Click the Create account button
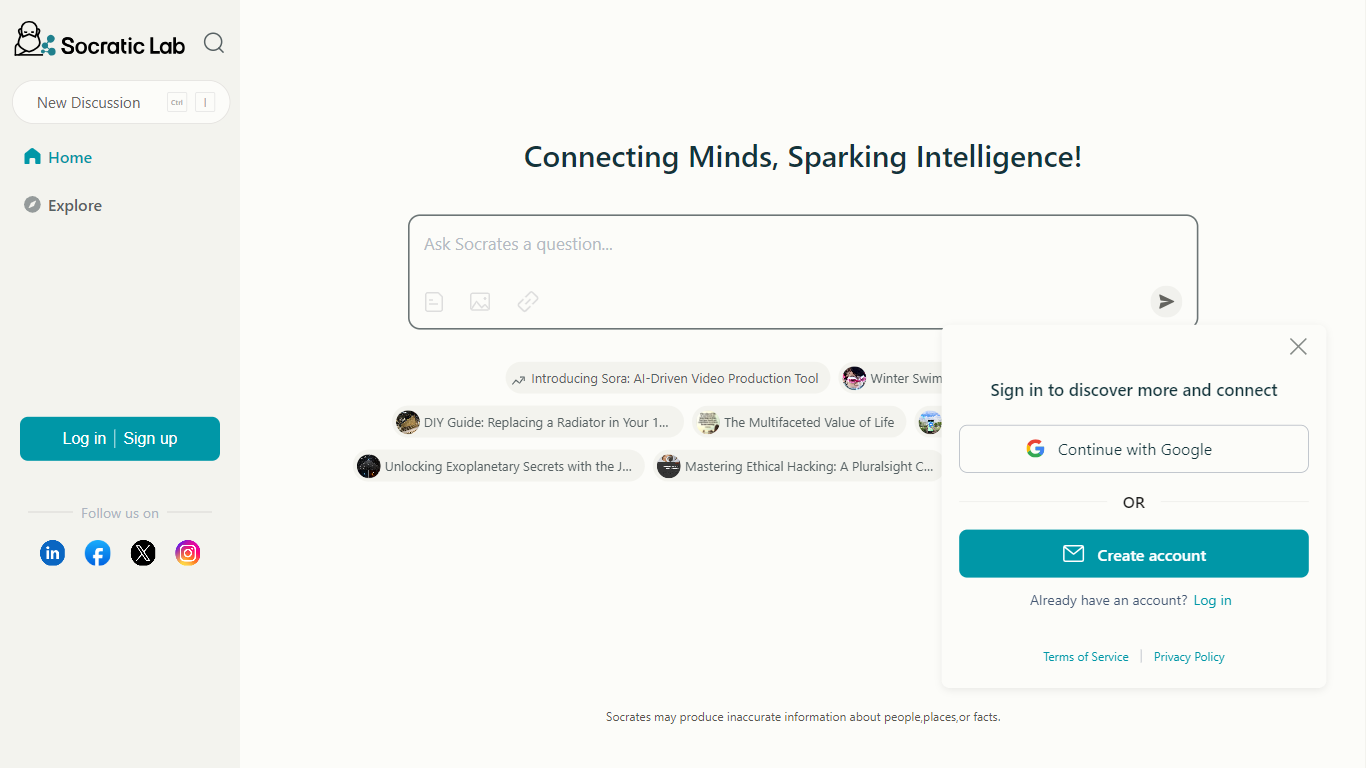 pos(1134,554)
